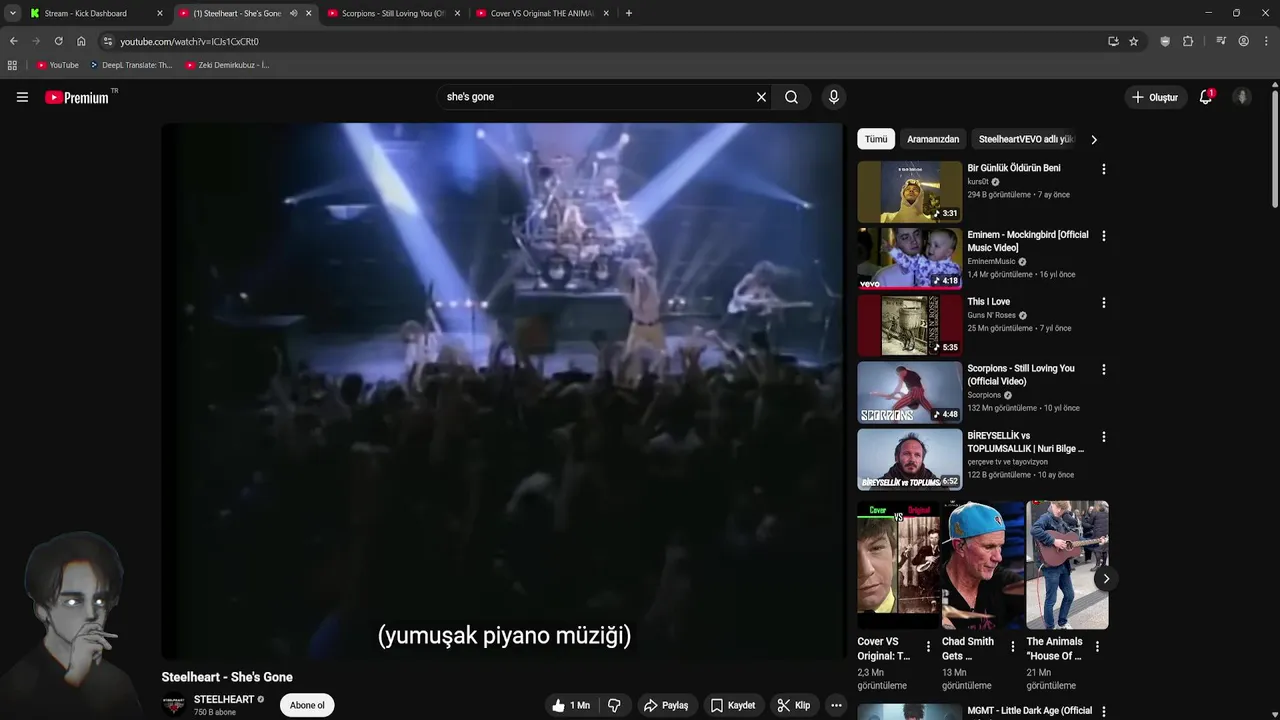Go back in browser history

tap(13, 41)
